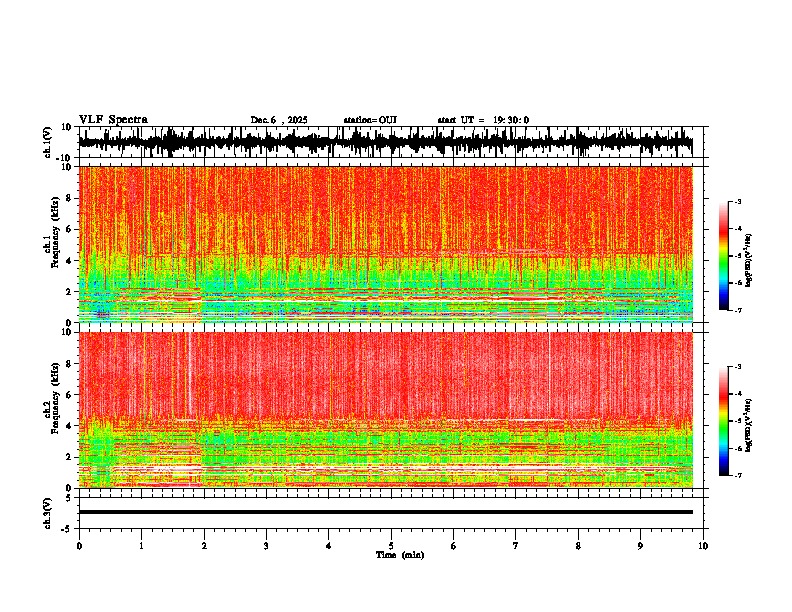Click time axis tick label '1'
The height and width of the screenshot is (612, 792).
(x=141, y=546)
